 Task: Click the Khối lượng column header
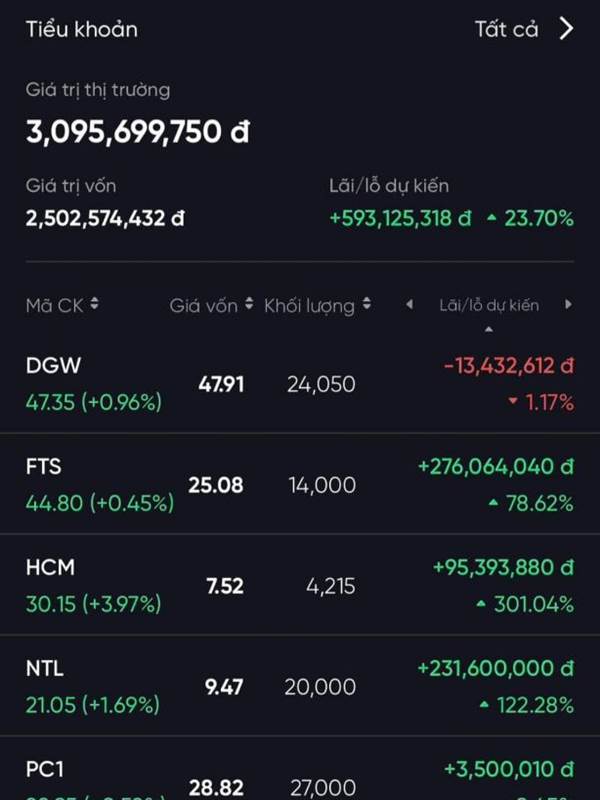(309, 305)
